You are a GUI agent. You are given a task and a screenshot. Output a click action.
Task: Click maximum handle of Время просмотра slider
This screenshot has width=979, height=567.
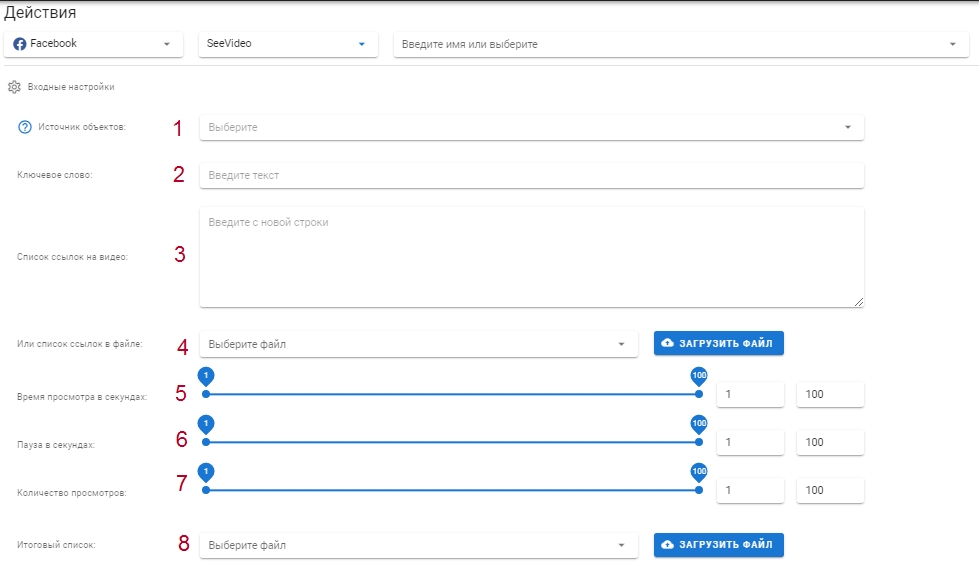tap(699, 394)
